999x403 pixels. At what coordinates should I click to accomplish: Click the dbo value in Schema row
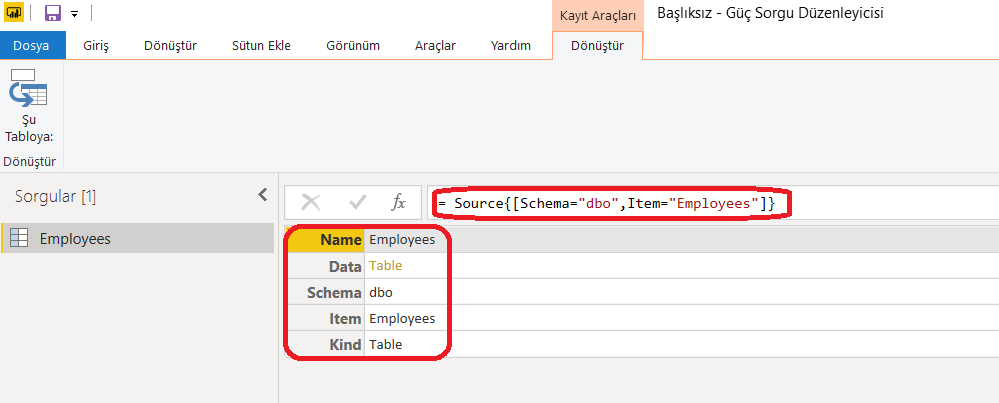[380, 292]
